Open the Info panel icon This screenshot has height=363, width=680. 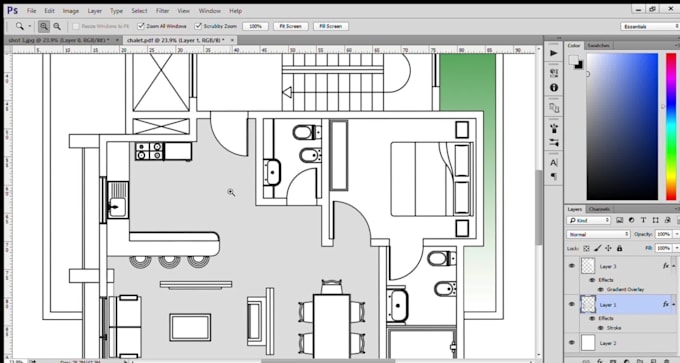(x=554, y=88)
